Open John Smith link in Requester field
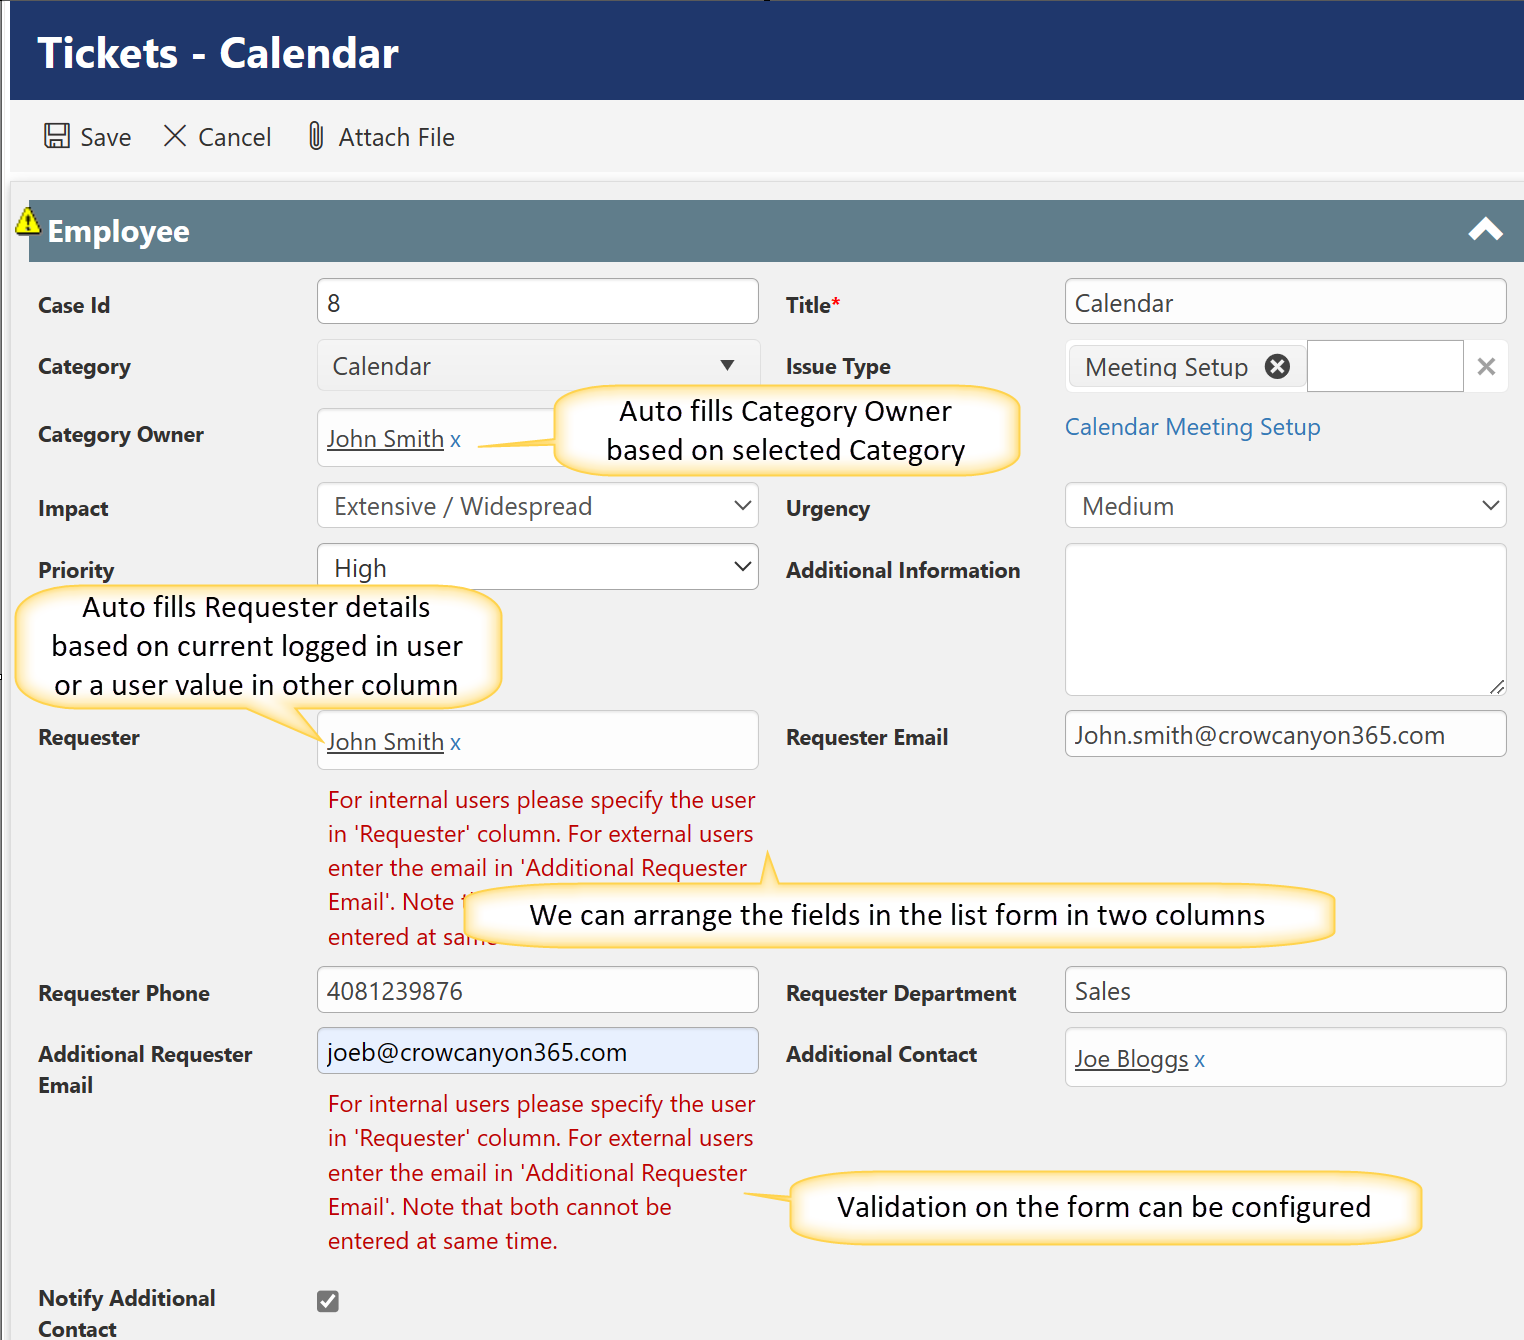Screen dimensions: 1524x1340 point(385,742)
